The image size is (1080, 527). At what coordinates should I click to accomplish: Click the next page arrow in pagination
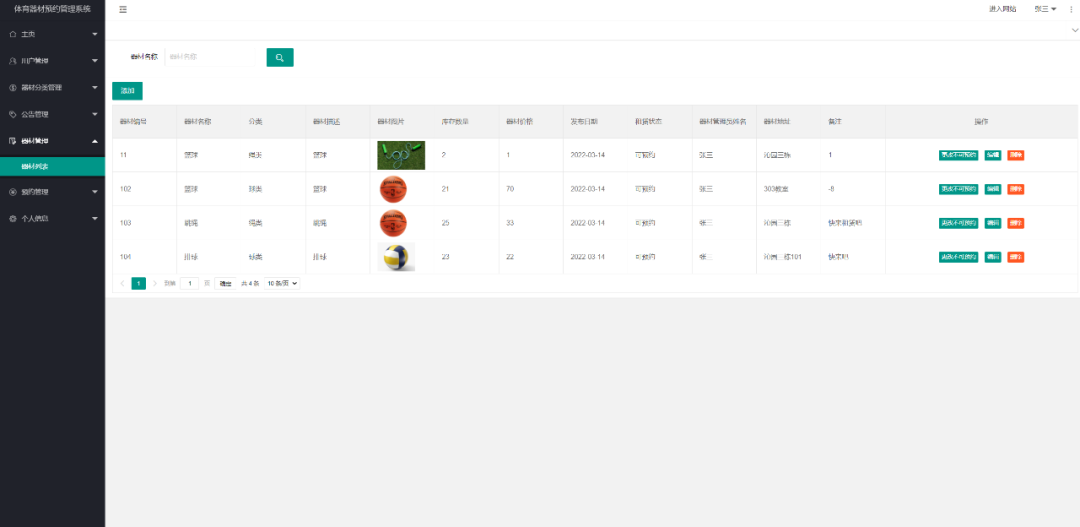tap(155, 284)
